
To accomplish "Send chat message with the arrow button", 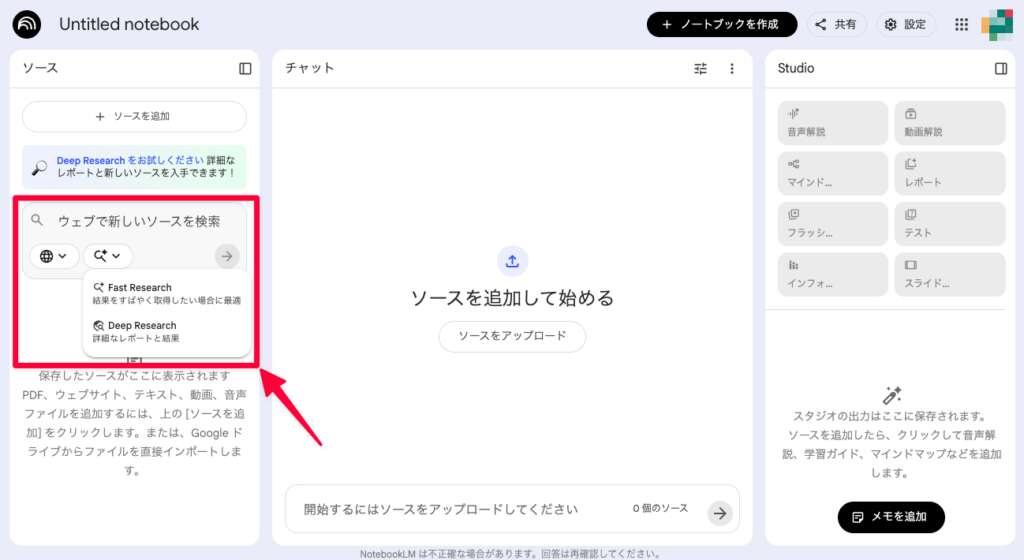I will 720,513.
